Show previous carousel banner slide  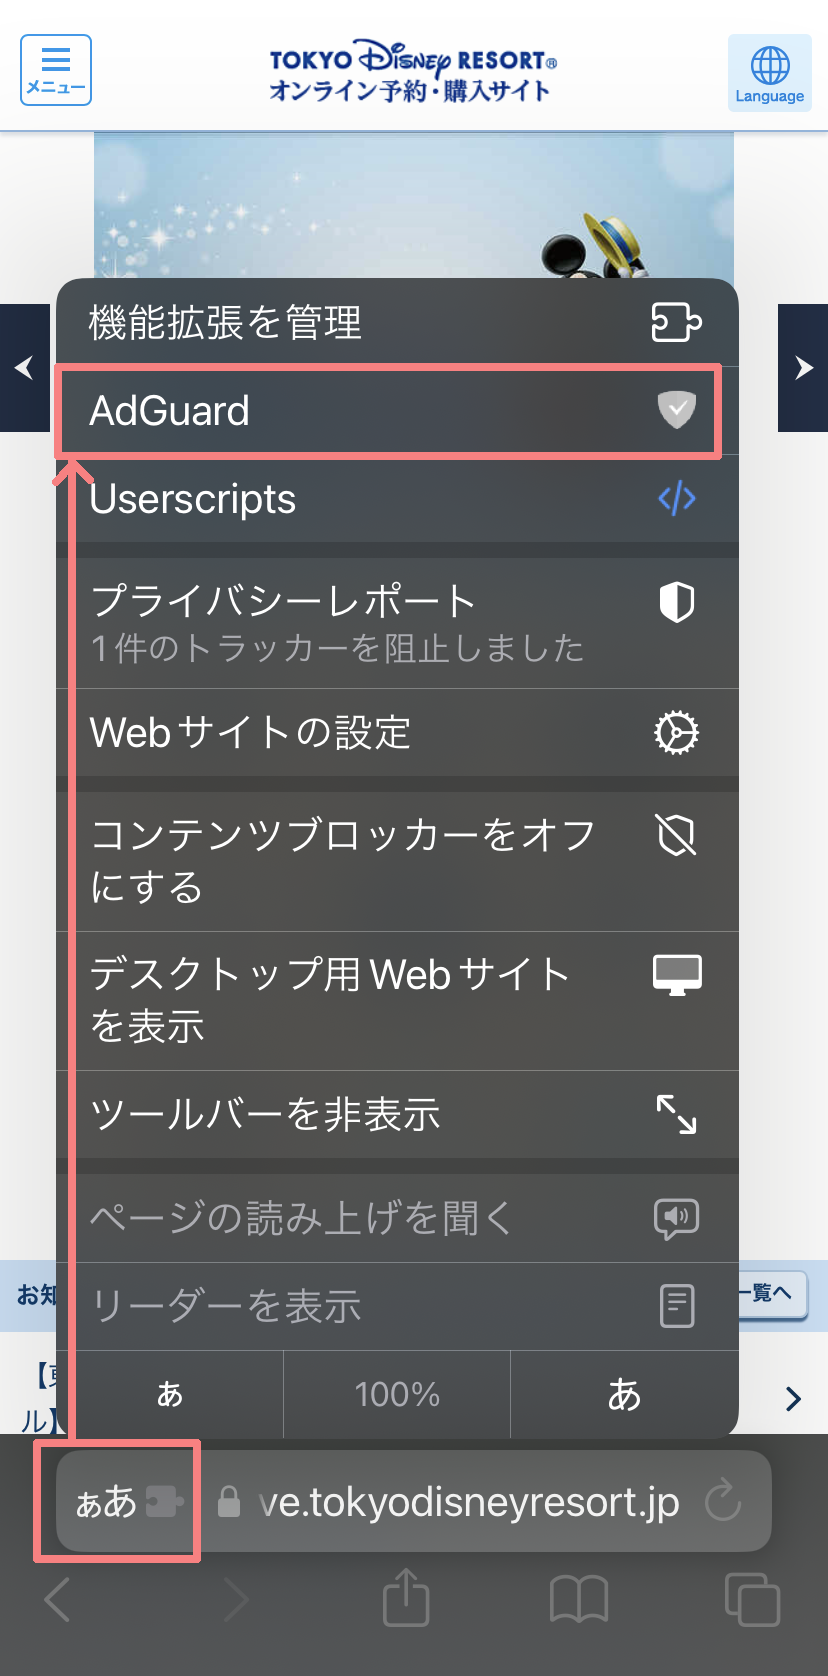pos(25,368)
